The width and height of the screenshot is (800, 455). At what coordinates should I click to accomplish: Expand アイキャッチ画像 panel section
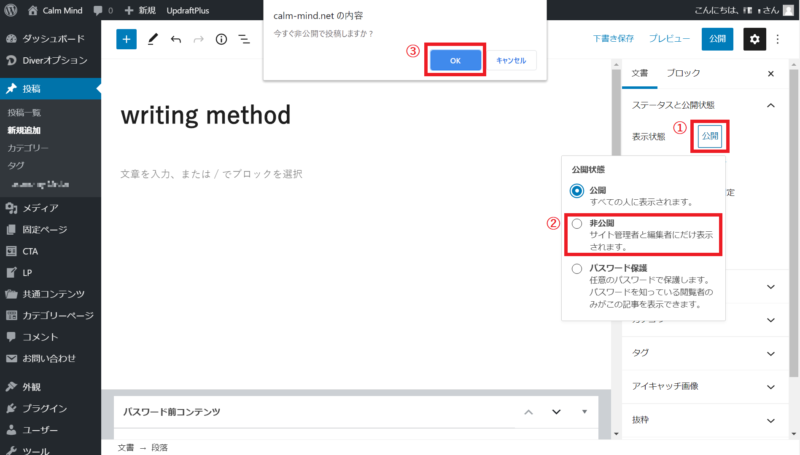tap(705, 387)
